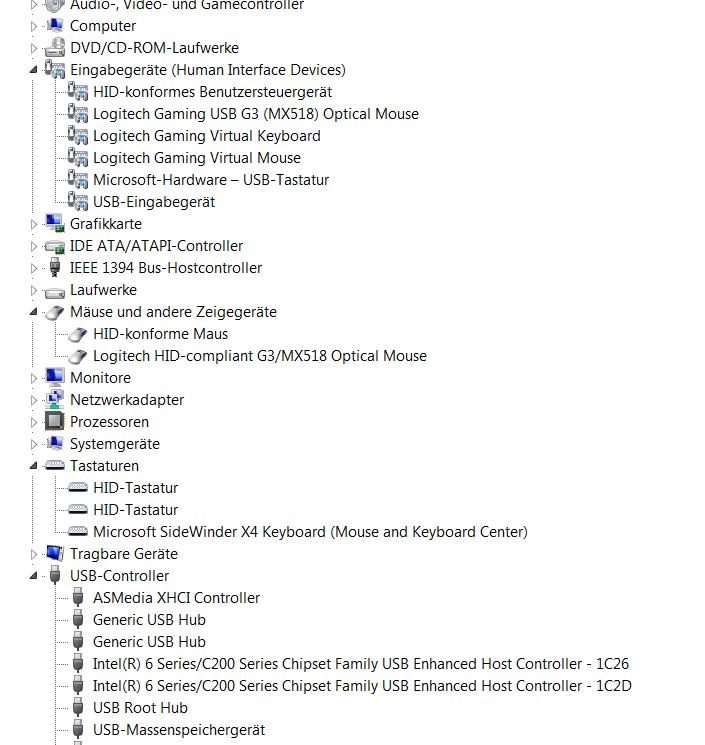The width and height of the screenshot is (705, 745).
Task: Click the Eingabegeräte (Human Interface Devices) icon
Action: click(55, 69)
